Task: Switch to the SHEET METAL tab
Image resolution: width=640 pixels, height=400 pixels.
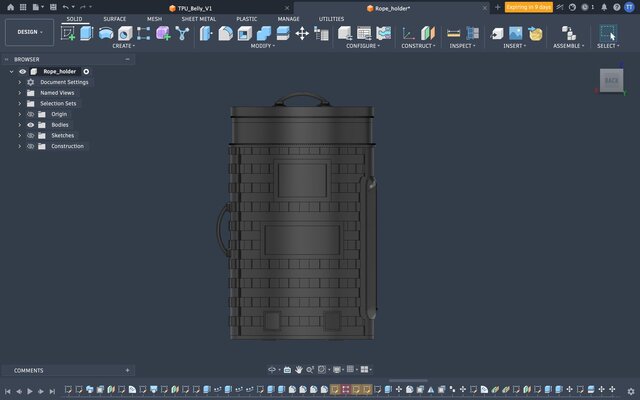Action: (199, 19)
